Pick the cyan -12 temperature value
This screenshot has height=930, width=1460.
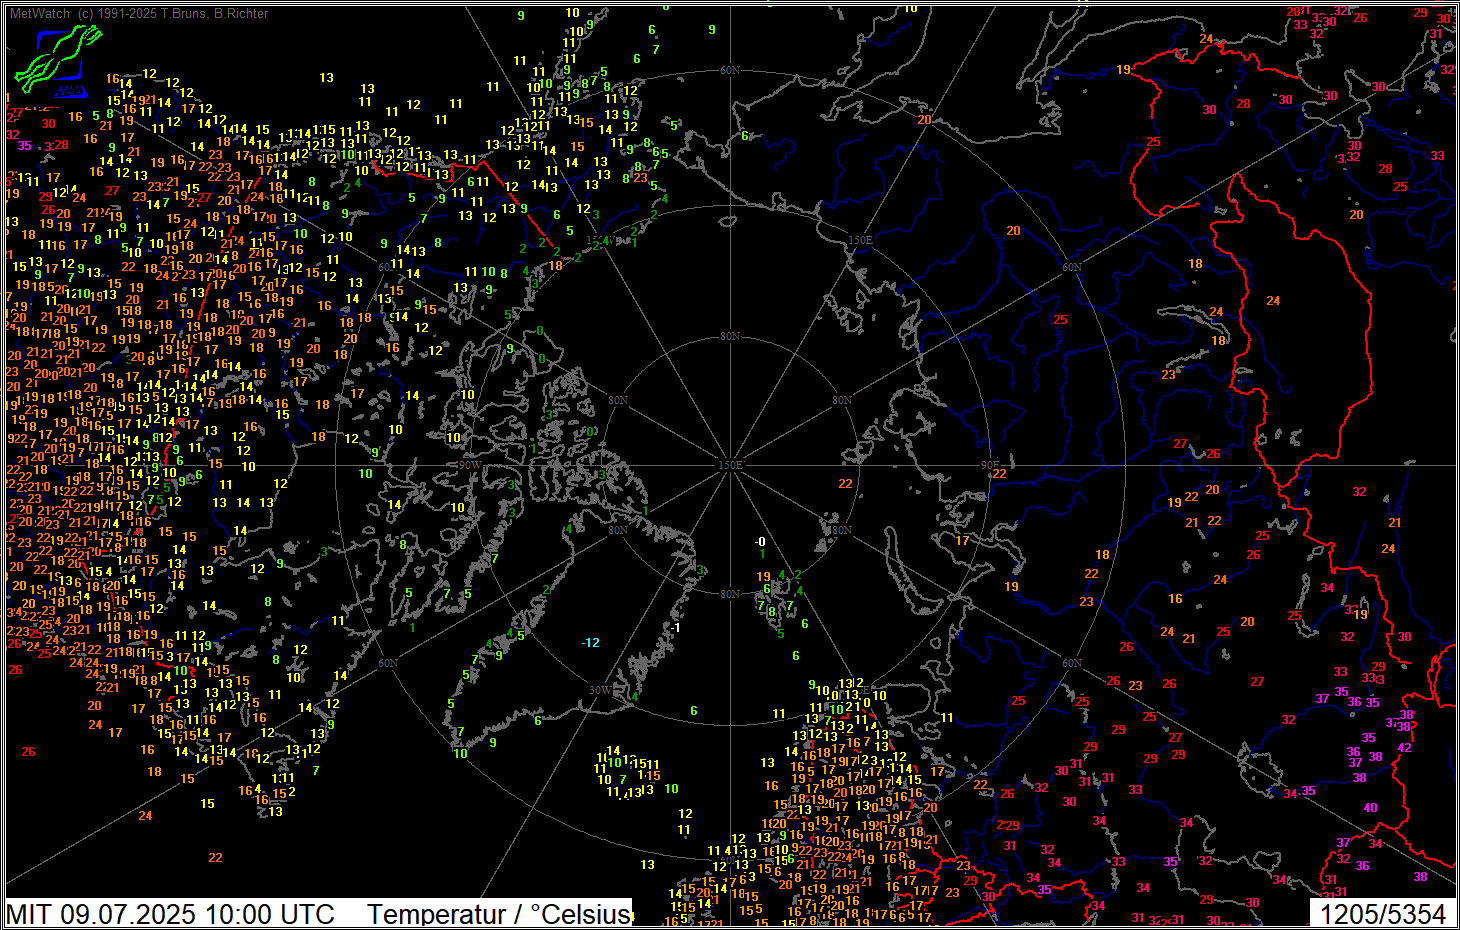[591, 642]
